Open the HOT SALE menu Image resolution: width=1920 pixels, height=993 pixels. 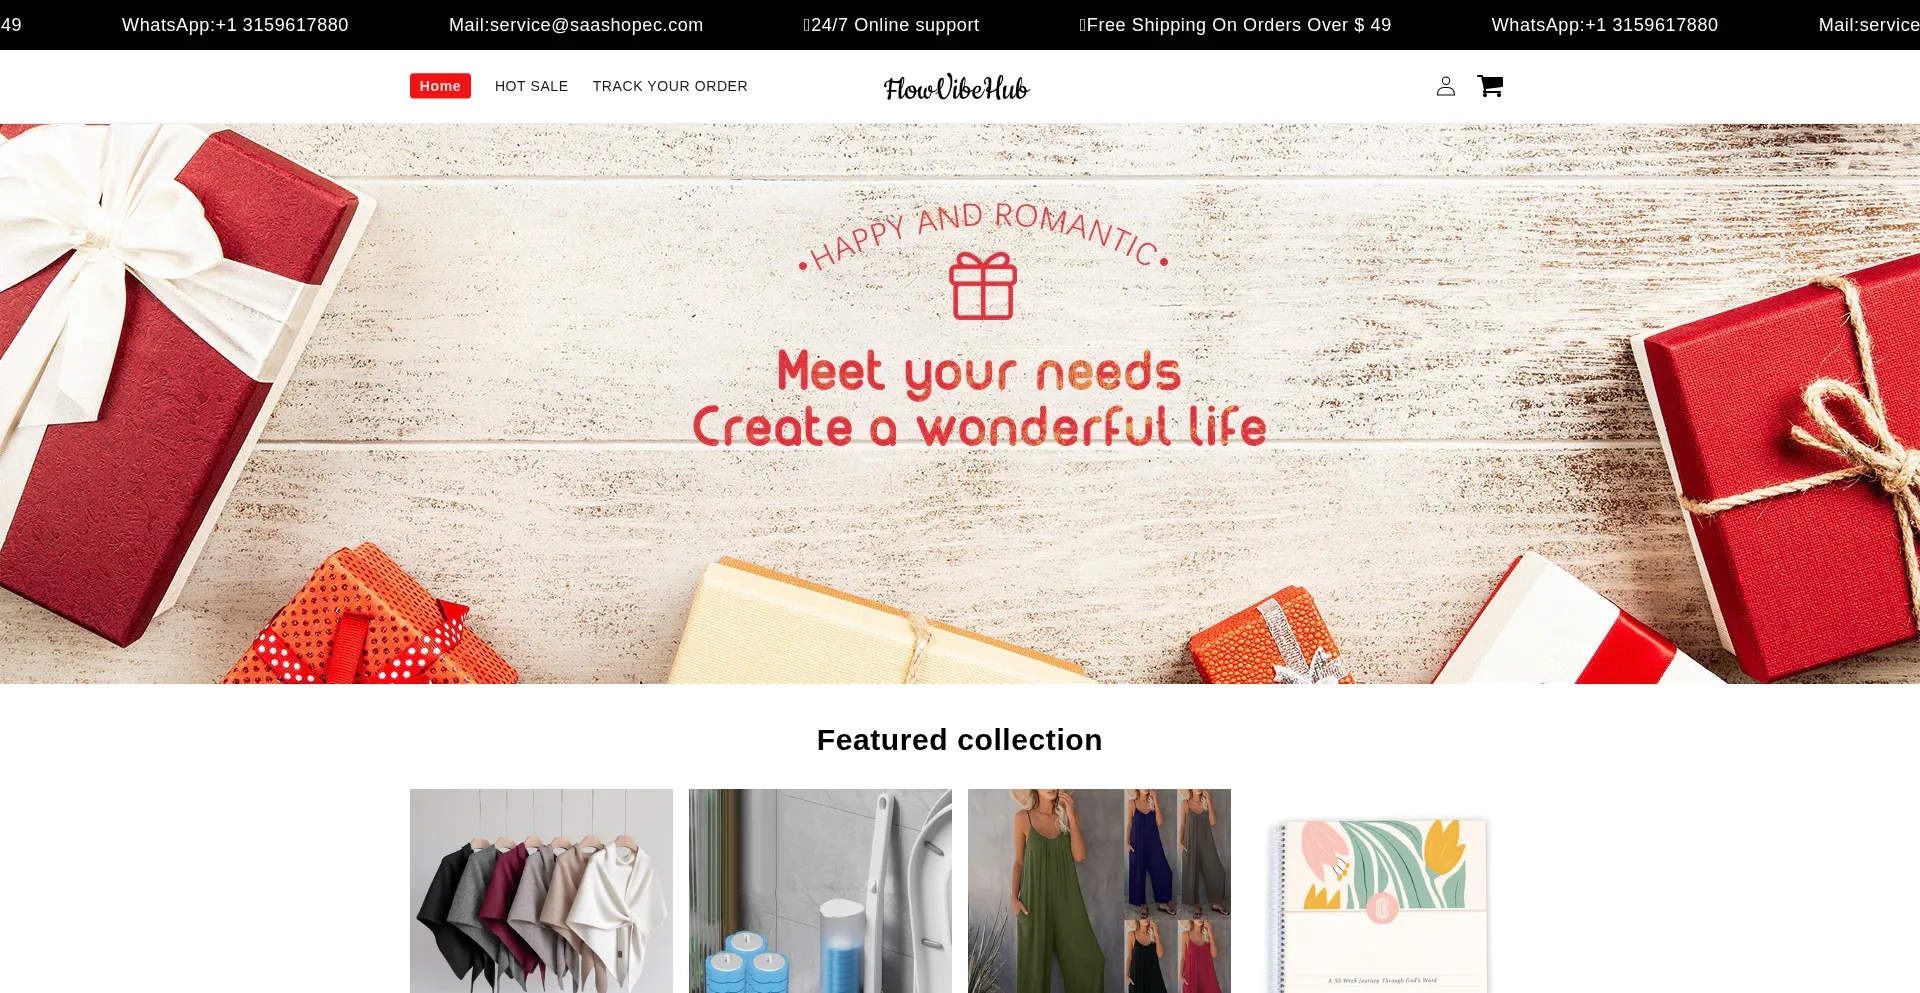pyautogui.click(x=531, y=86)
